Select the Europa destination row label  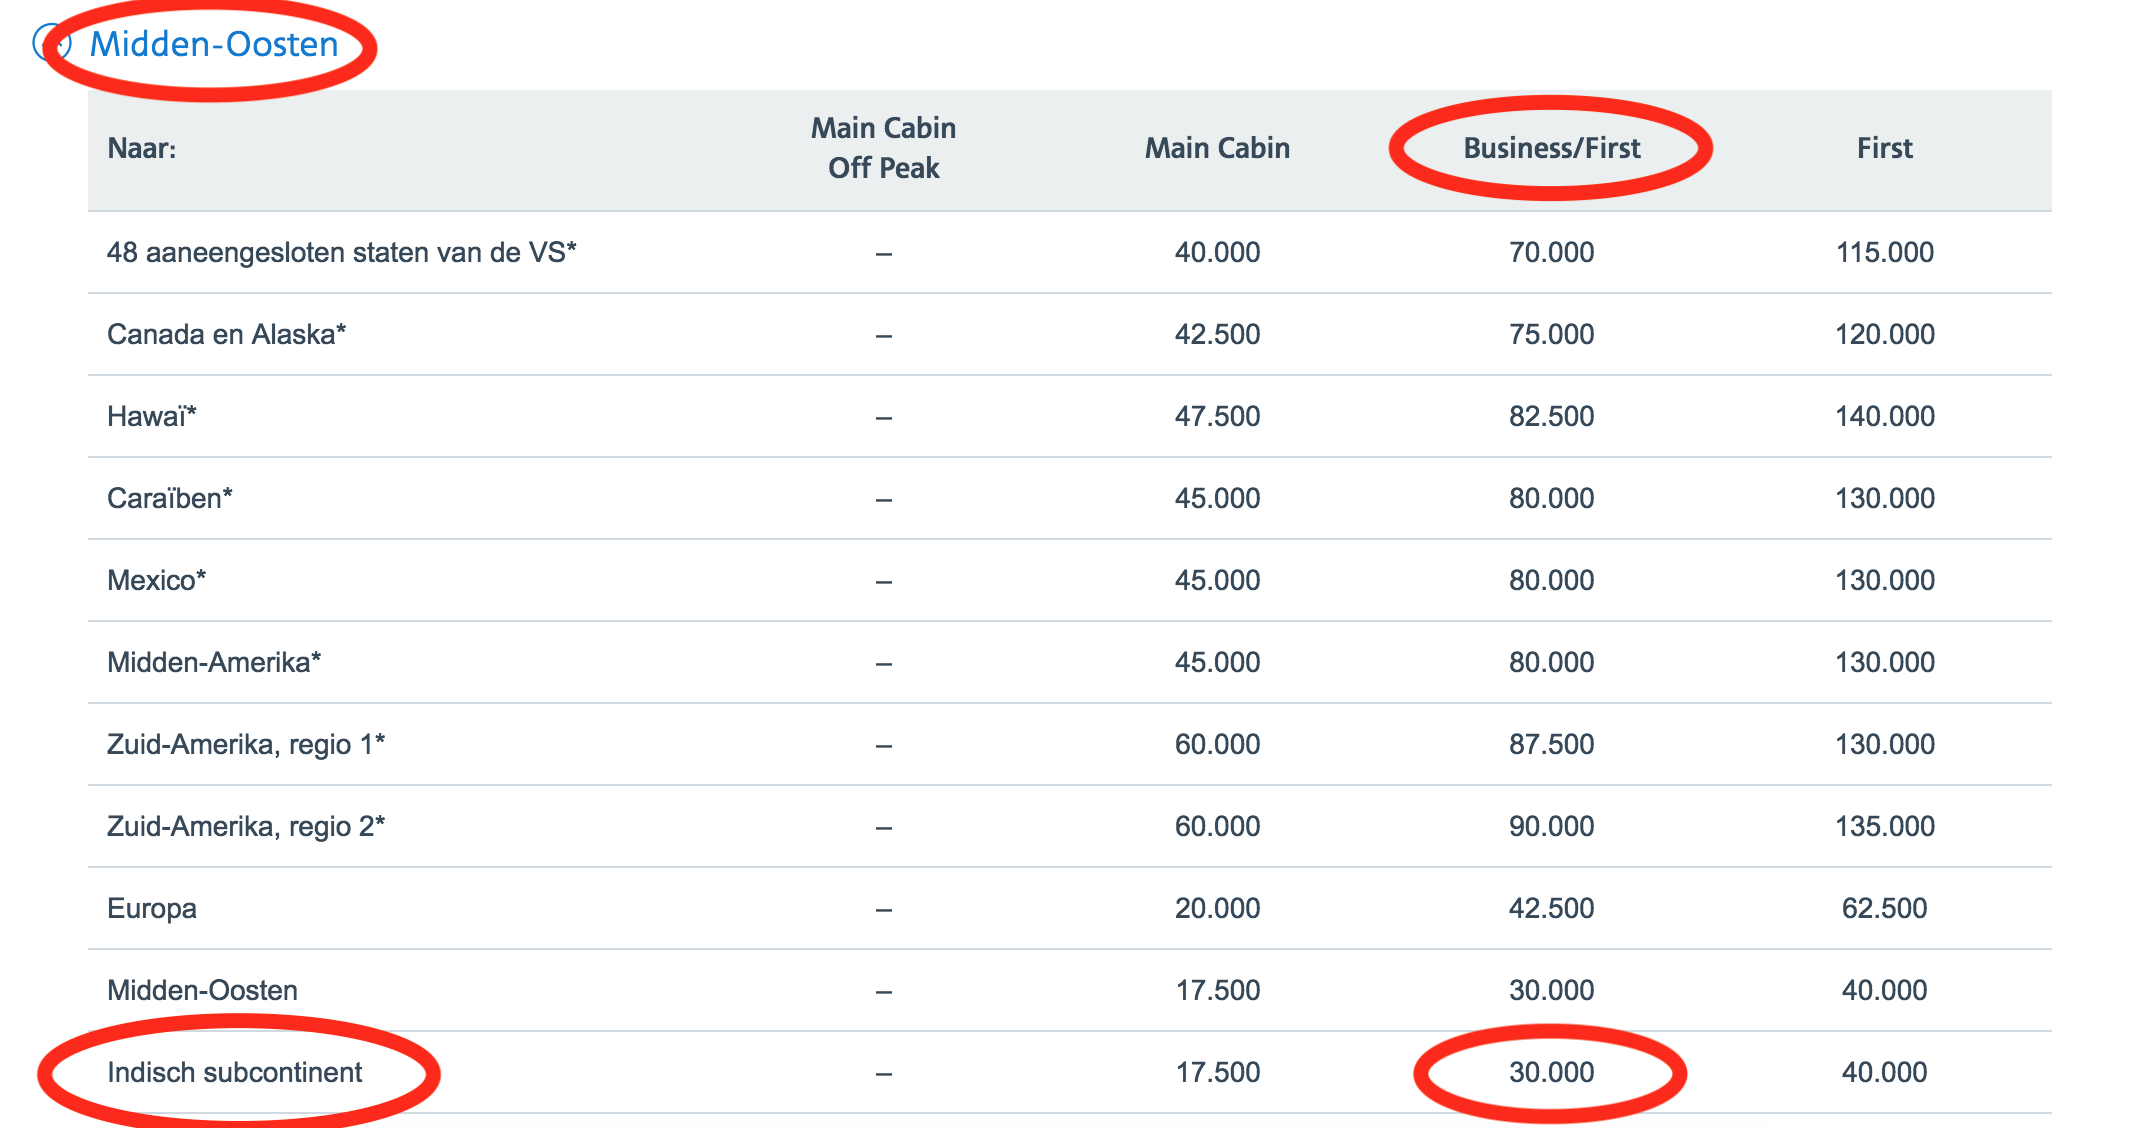tap(152, 908)
